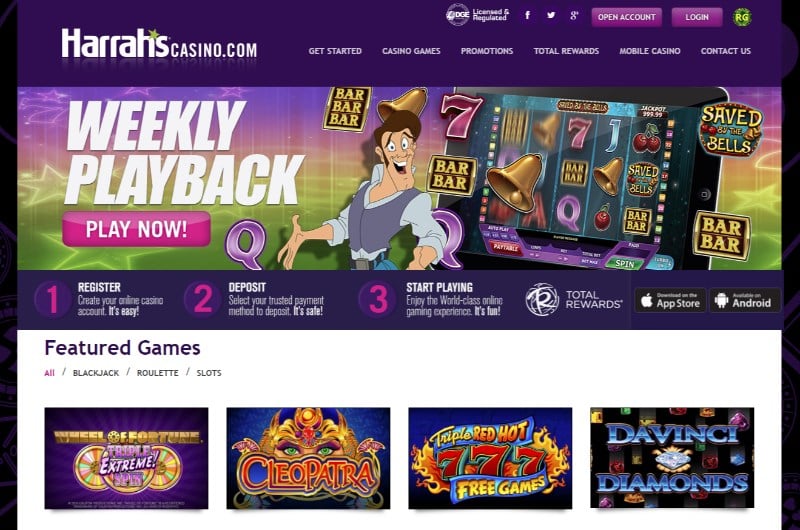Screen dimensions: 800x530
Task: Open the Mobile Casino page
Action: point(649,51)
